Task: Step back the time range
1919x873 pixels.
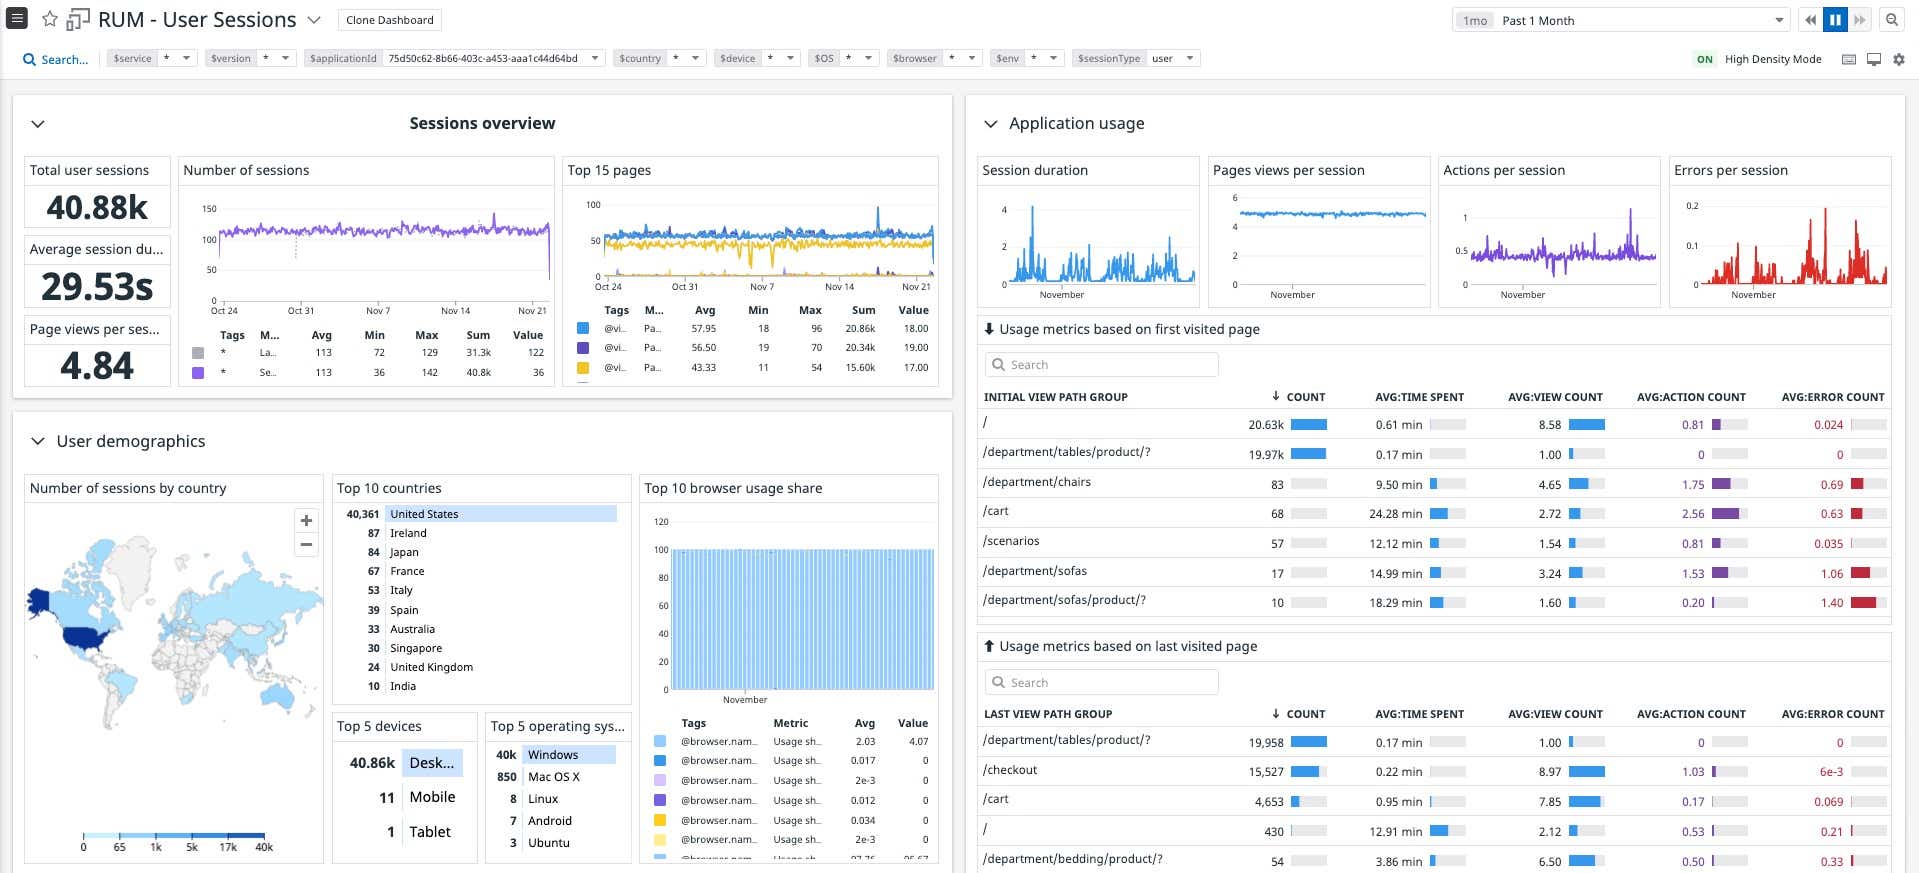Action: [x=1810, y=20]
